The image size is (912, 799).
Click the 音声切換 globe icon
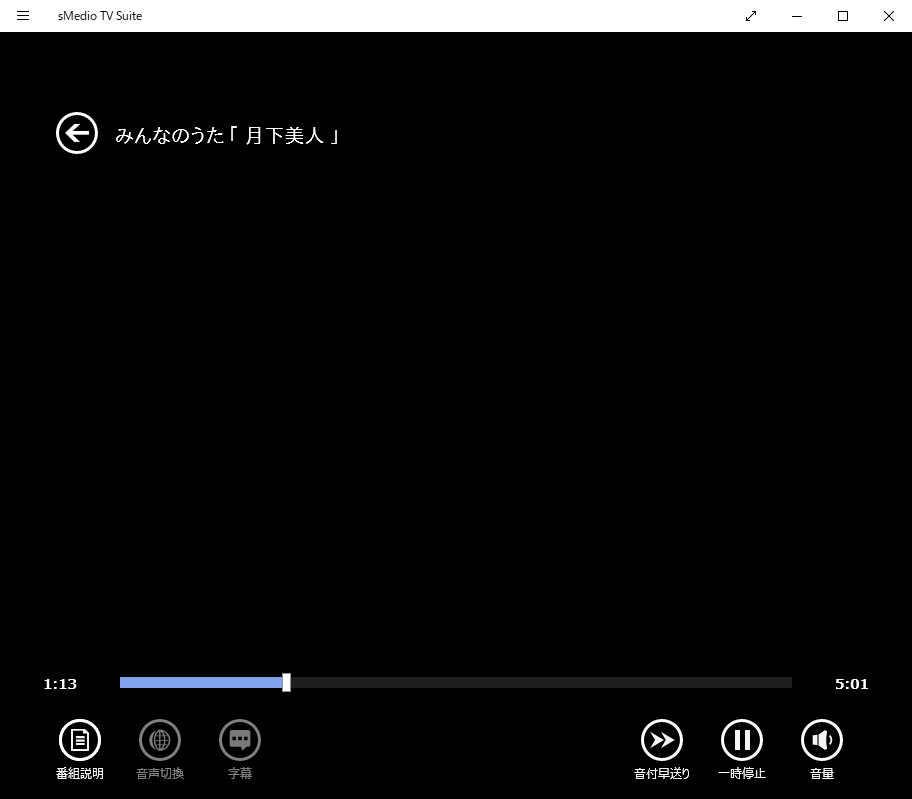(160, 740)
